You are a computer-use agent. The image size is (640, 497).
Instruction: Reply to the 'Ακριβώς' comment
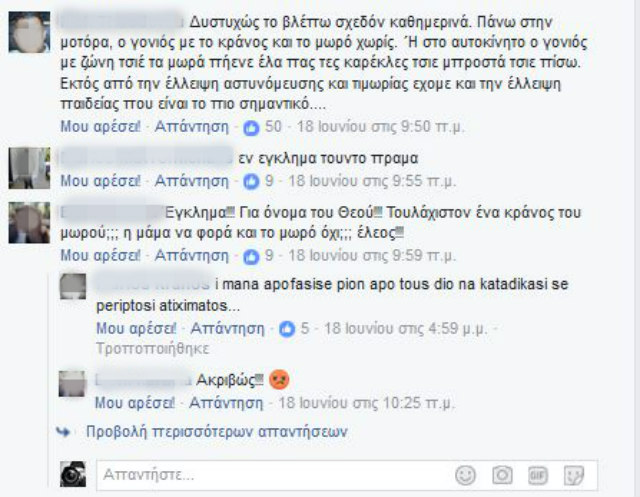tap(227, 403)
